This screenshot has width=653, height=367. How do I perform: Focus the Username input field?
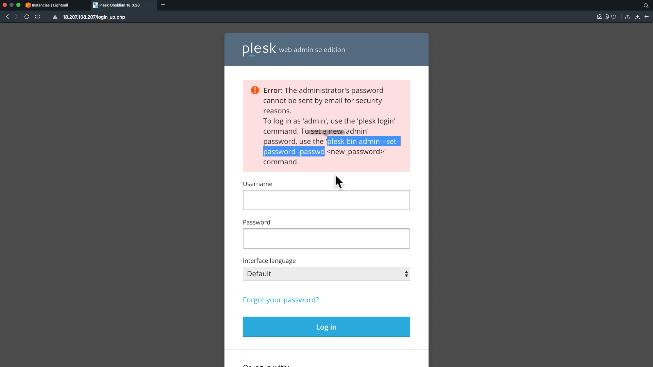tap(326, 200)
